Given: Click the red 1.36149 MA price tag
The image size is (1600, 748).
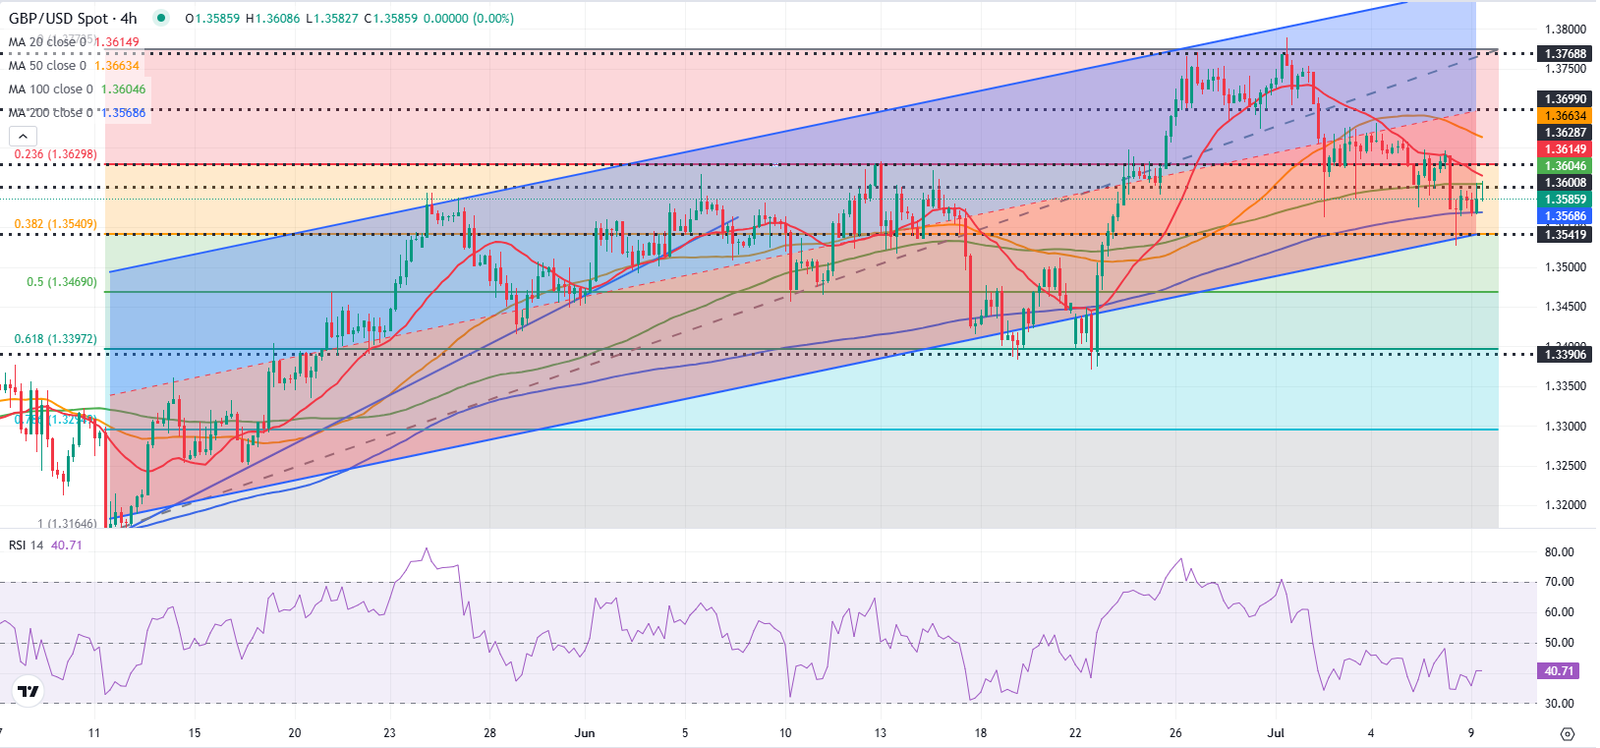Looking at the screenshot, I should (x=1566, y=149).
